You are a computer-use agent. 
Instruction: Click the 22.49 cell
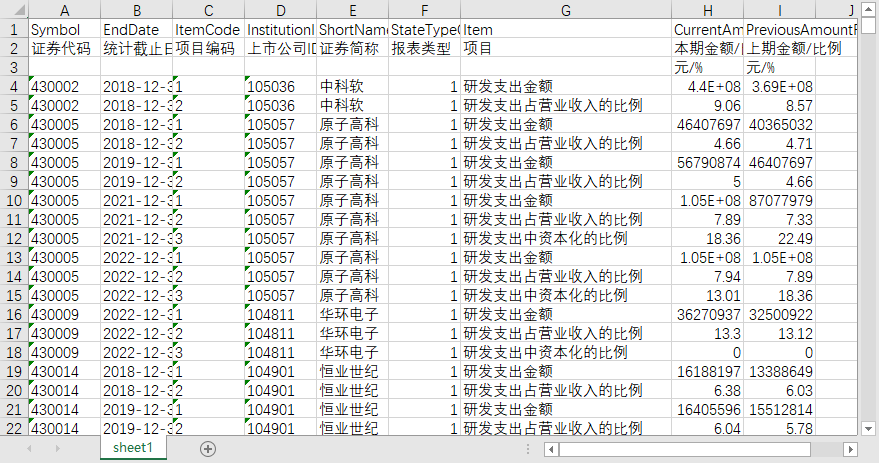[780, 238]
